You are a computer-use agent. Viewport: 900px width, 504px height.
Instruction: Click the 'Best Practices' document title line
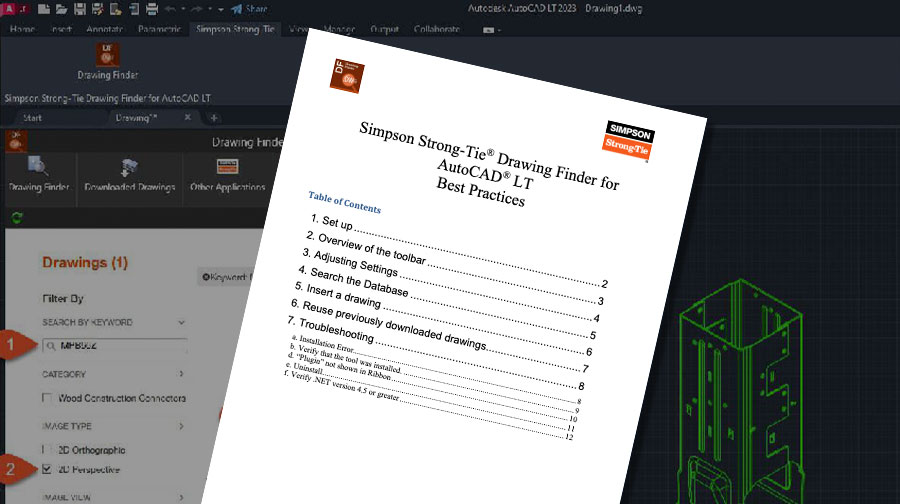pyautogui.click(x=480, y=192)
